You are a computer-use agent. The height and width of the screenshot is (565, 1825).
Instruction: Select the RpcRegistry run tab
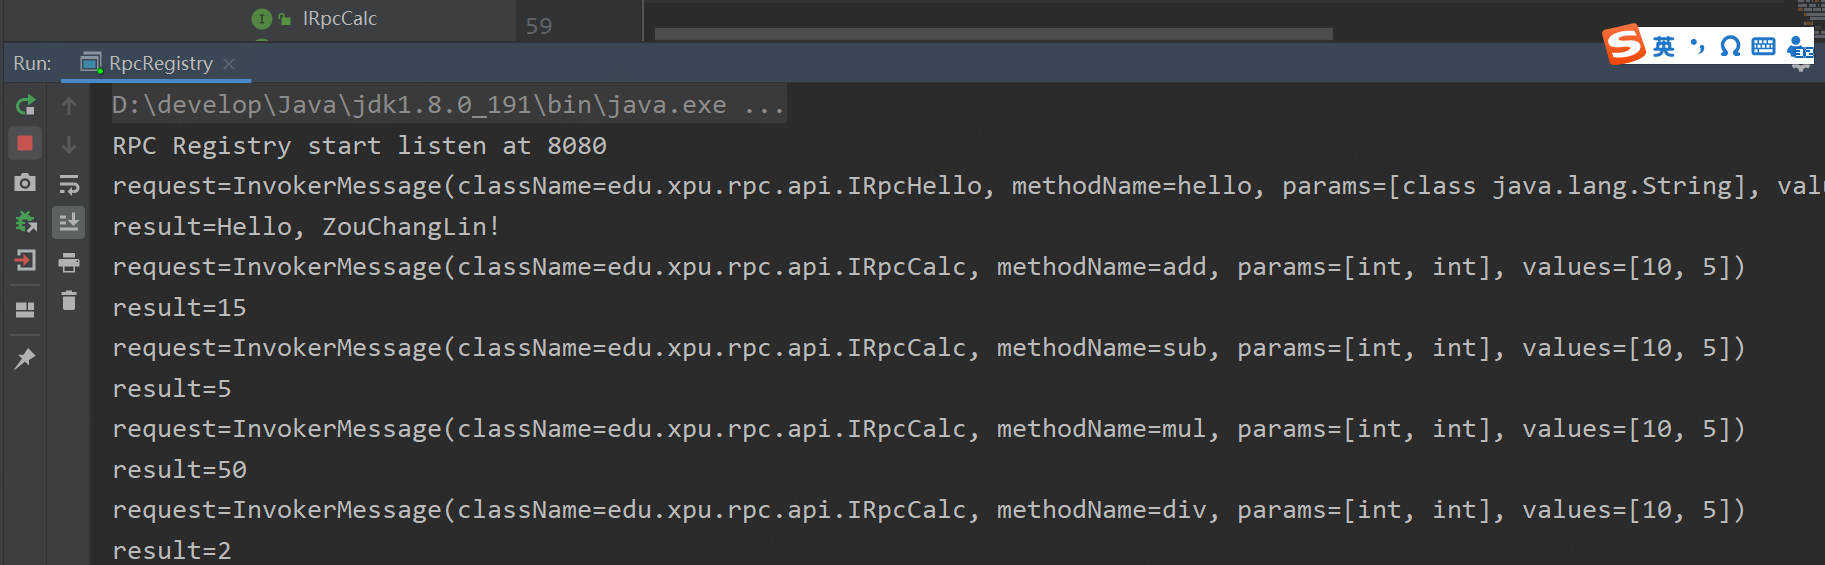pyautogui.click(x=160, y=63)
